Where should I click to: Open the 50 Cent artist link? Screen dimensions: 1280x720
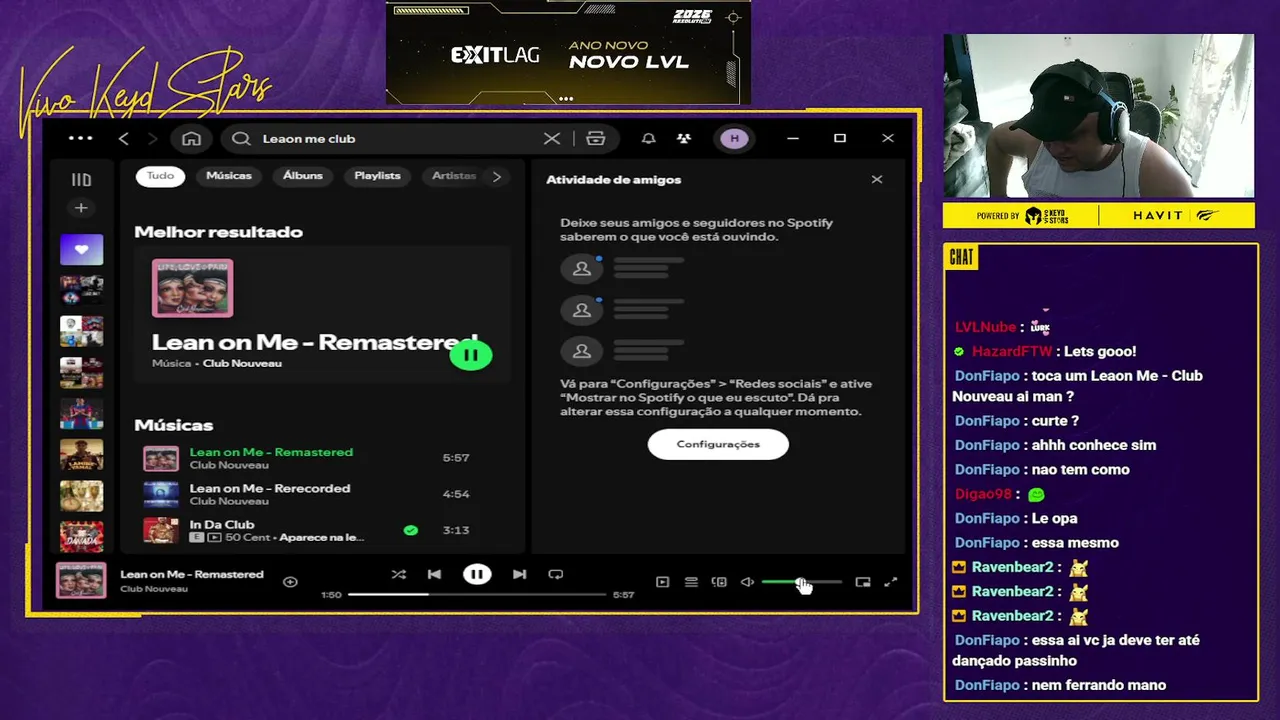(x=249, y=537)
